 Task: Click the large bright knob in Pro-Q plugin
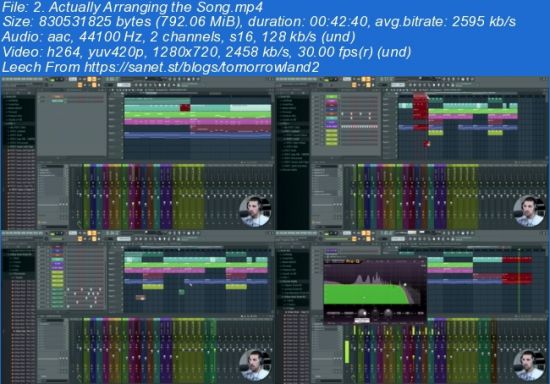point(362,313)
